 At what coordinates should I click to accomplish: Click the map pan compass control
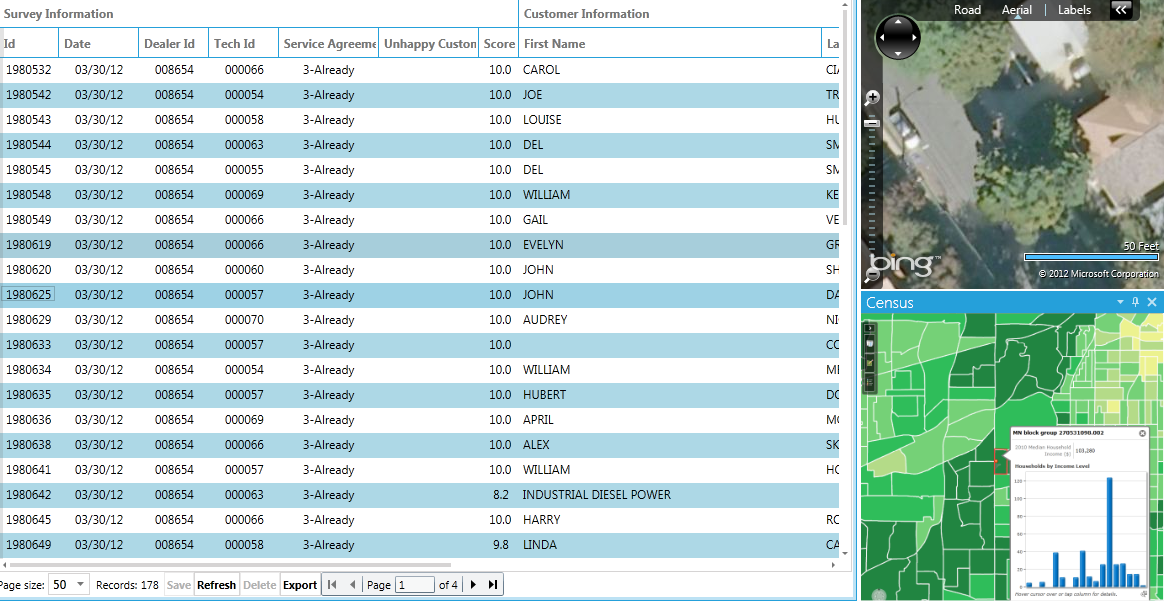tap(896, 39)
